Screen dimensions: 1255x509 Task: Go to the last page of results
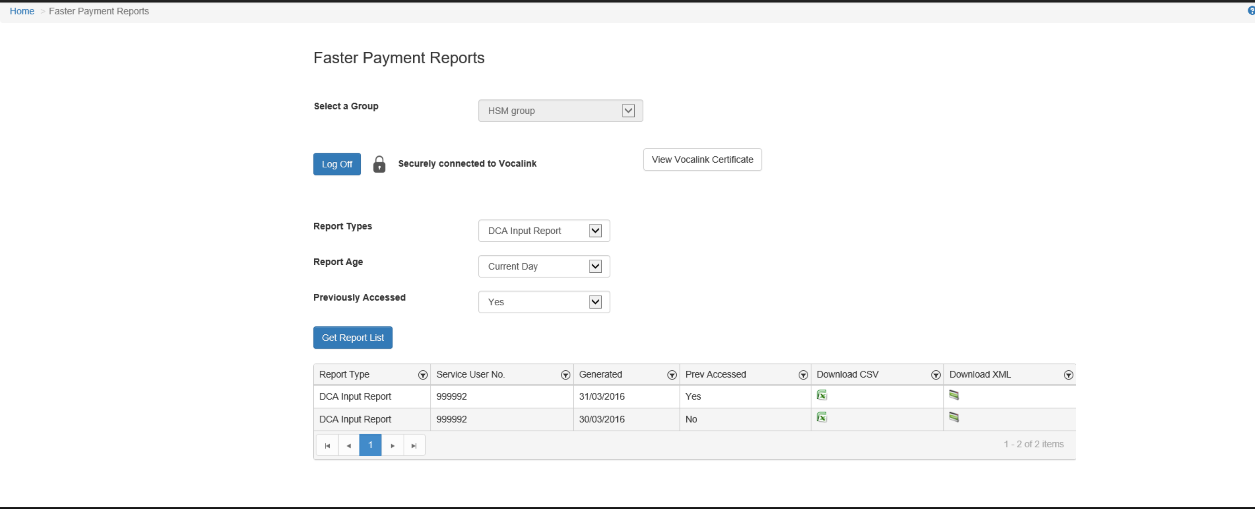[414, 445]
